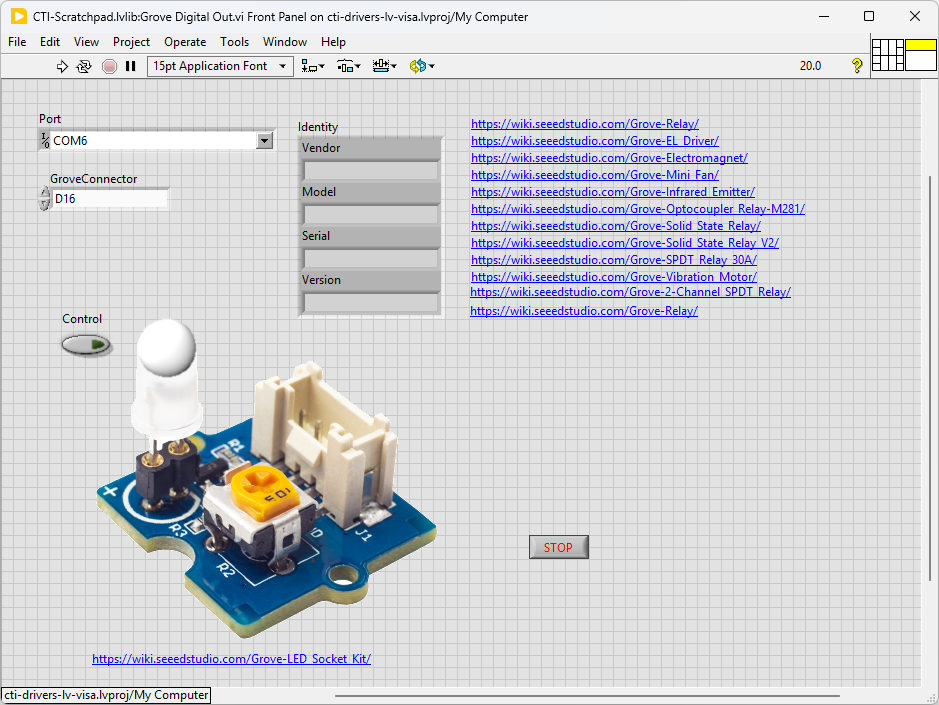Click the Run Continuously button

click(x=84, y=66)
